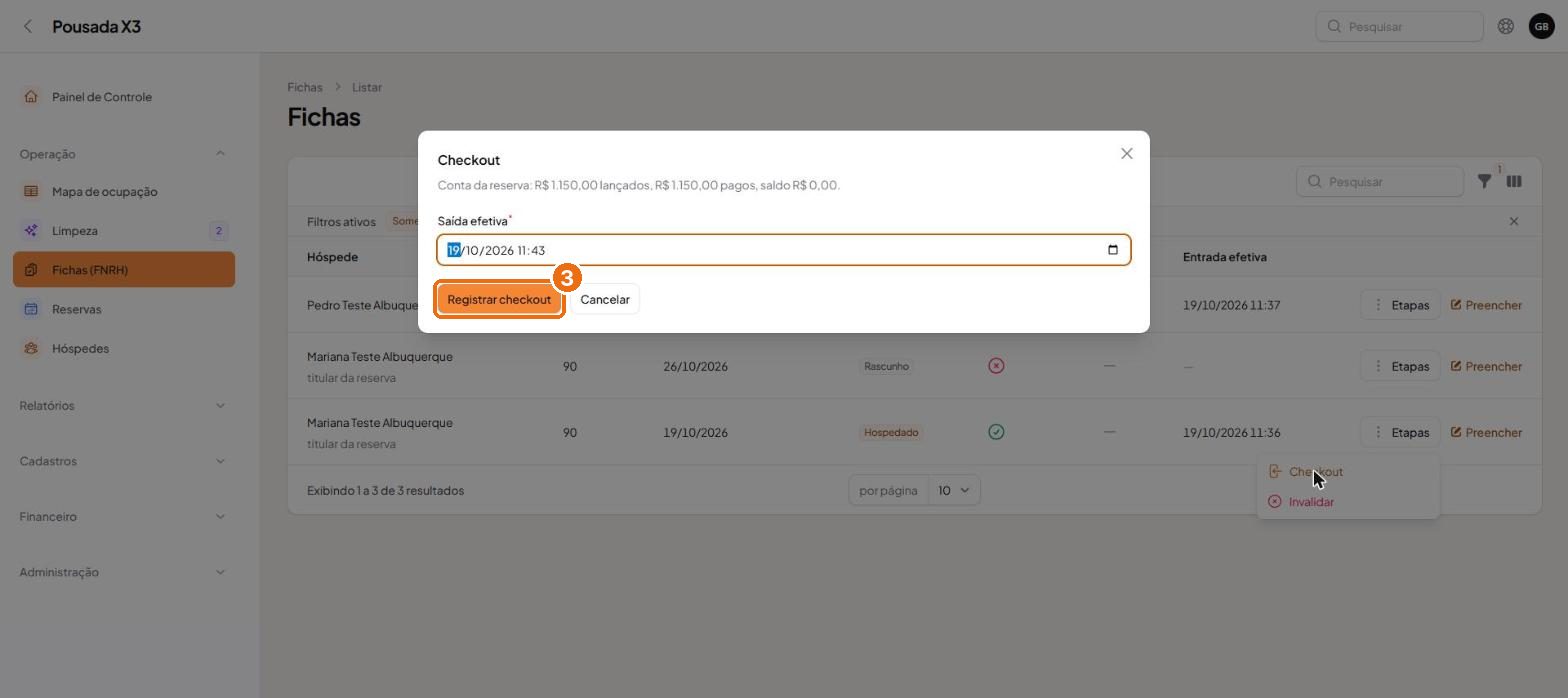1568x698 pixels.
Task: Open the theme settings icon in the header
Action: click(x=1505, y=27)
